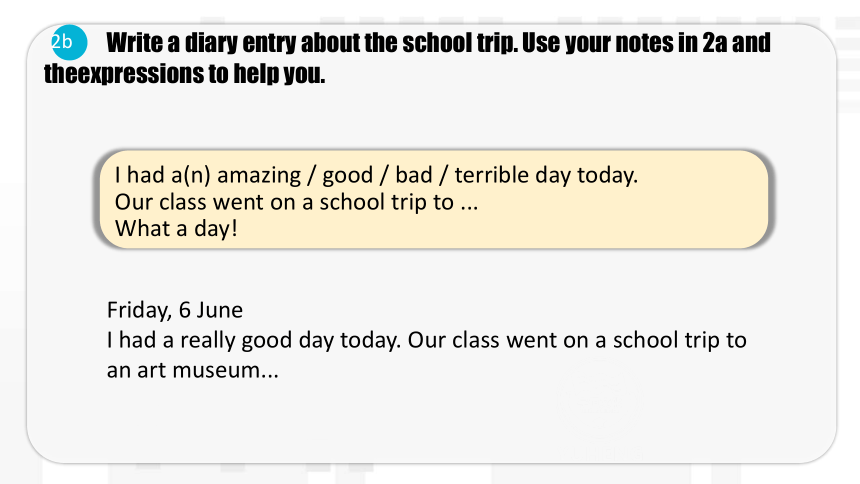This screenshot has width=860, height=484.
Task: Click the word 'diary' in the heading
Action: coord(211,43)
